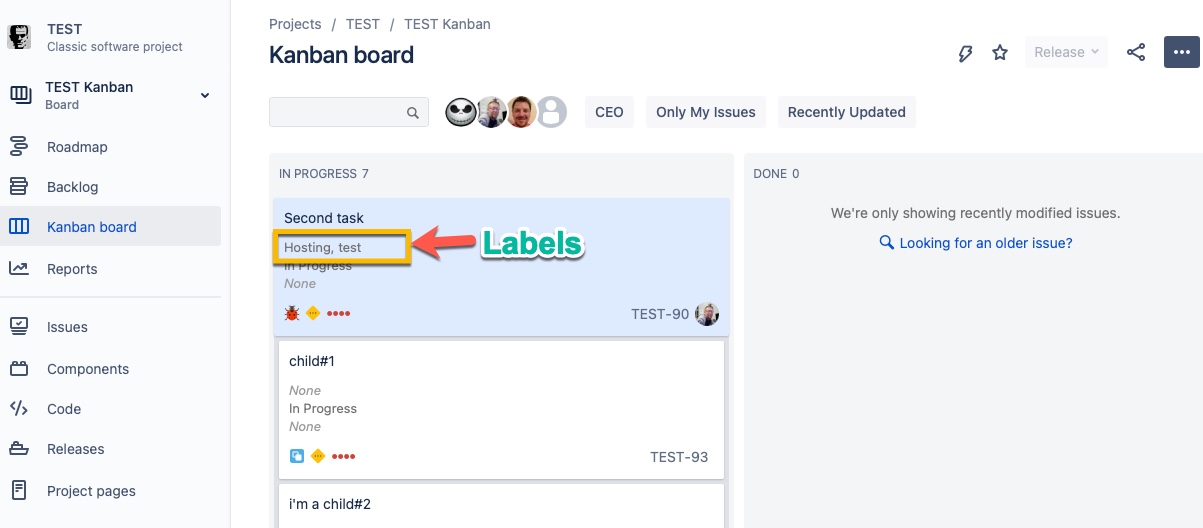Open the share board icon
Viewport: 1203px width, 528px height.
click(1136, 52)
